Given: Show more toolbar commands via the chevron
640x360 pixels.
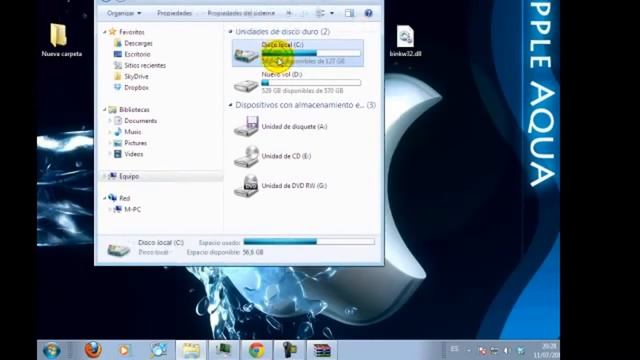Looking at the screenshot, I should point(289,13).
